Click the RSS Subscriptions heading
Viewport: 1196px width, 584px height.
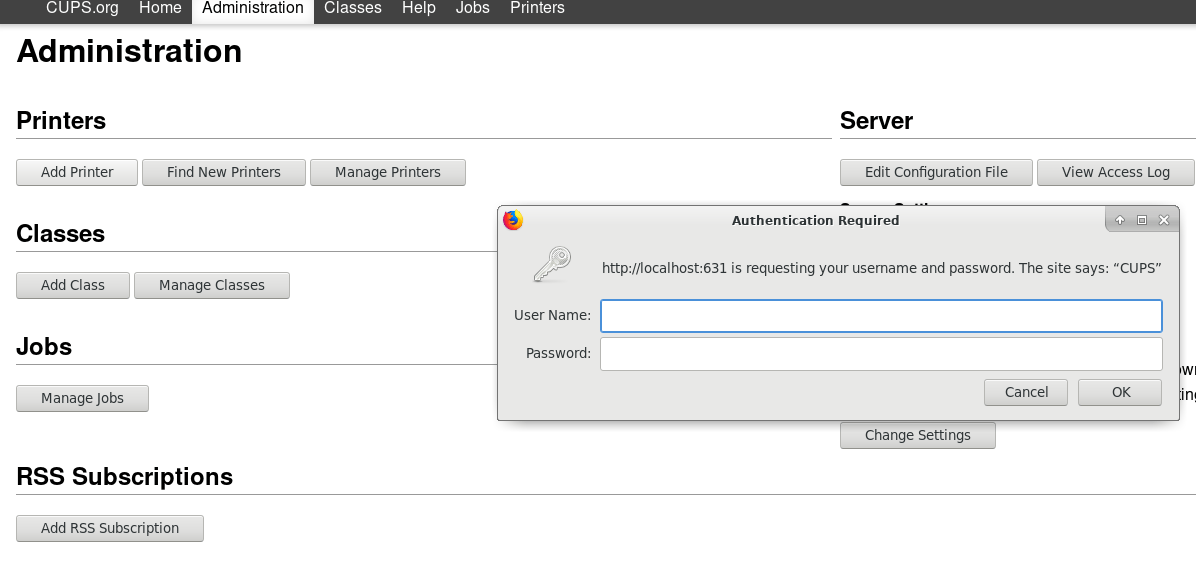point(124,477)
